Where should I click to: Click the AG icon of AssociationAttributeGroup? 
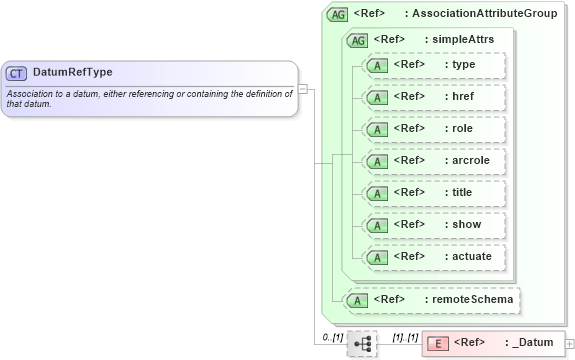click(337, 15)
